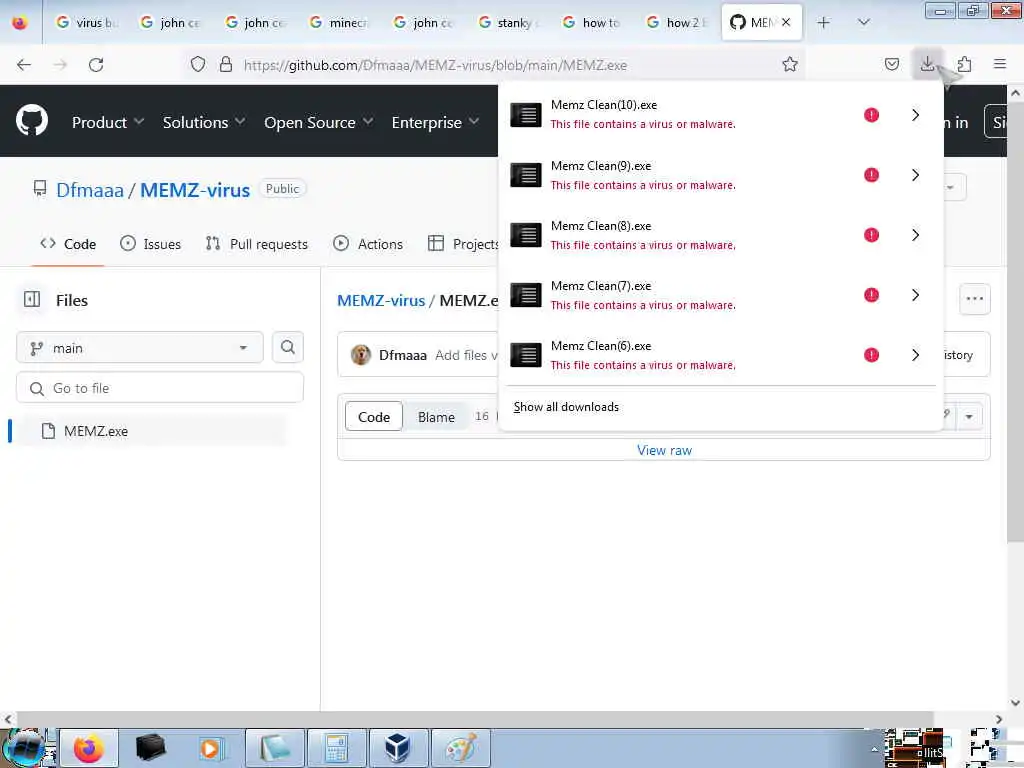Viewport: 1024px width, 768px height.
Task: Switch to the 'stanky' Google tab
Action: click(507, 22)
